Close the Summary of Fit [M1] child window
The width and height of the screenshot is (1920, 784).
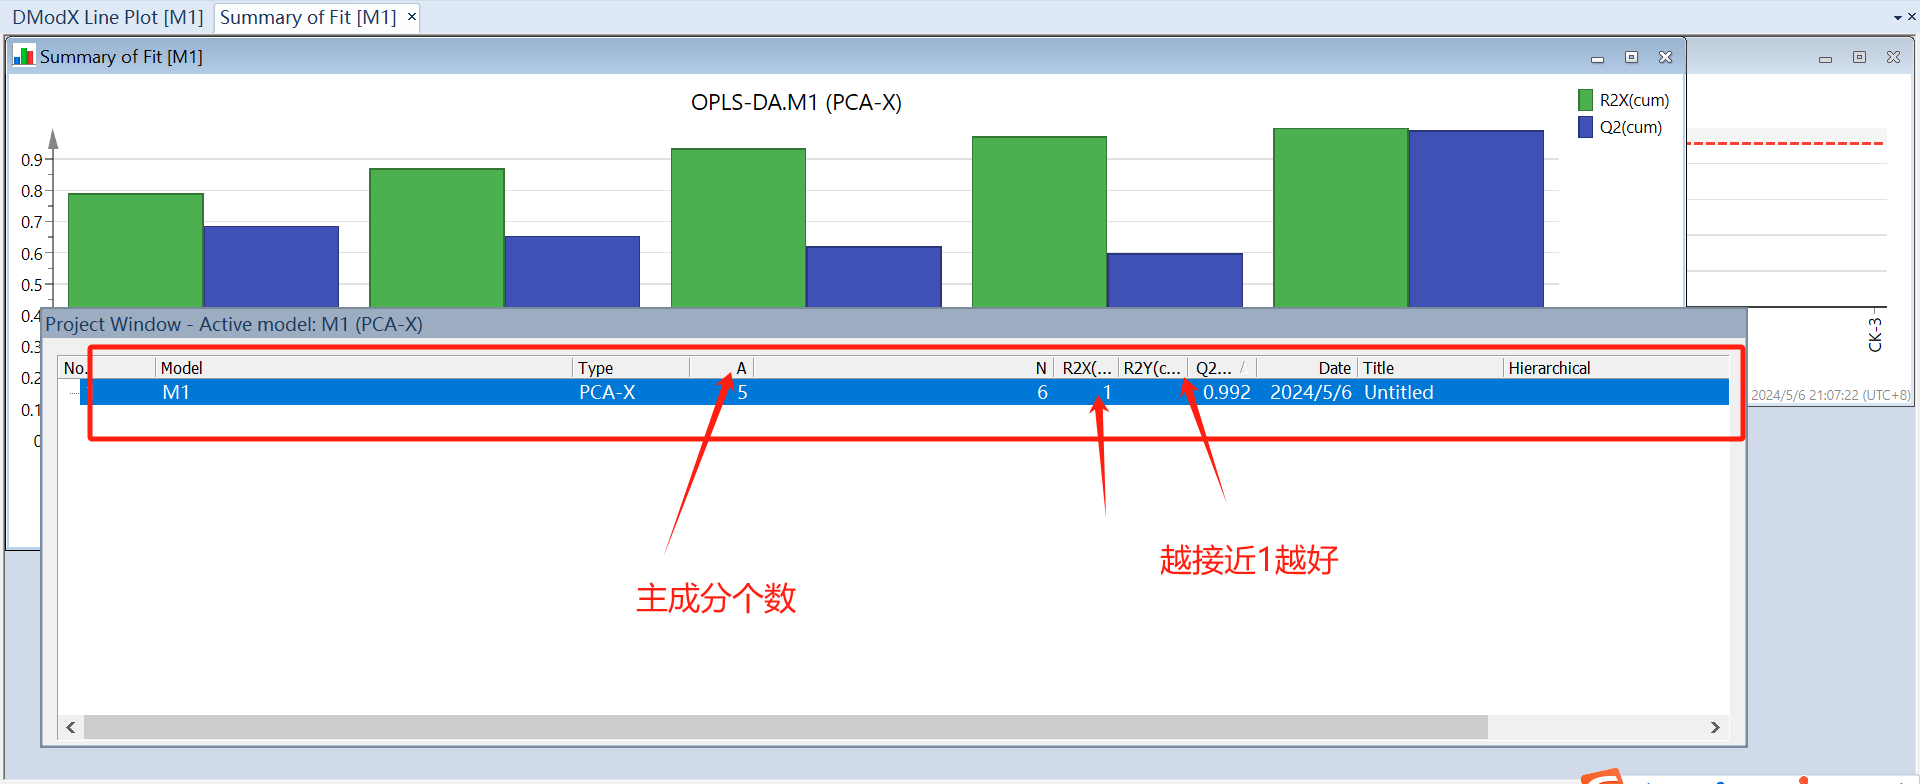pyautogui.click(x=1665, y=57)
